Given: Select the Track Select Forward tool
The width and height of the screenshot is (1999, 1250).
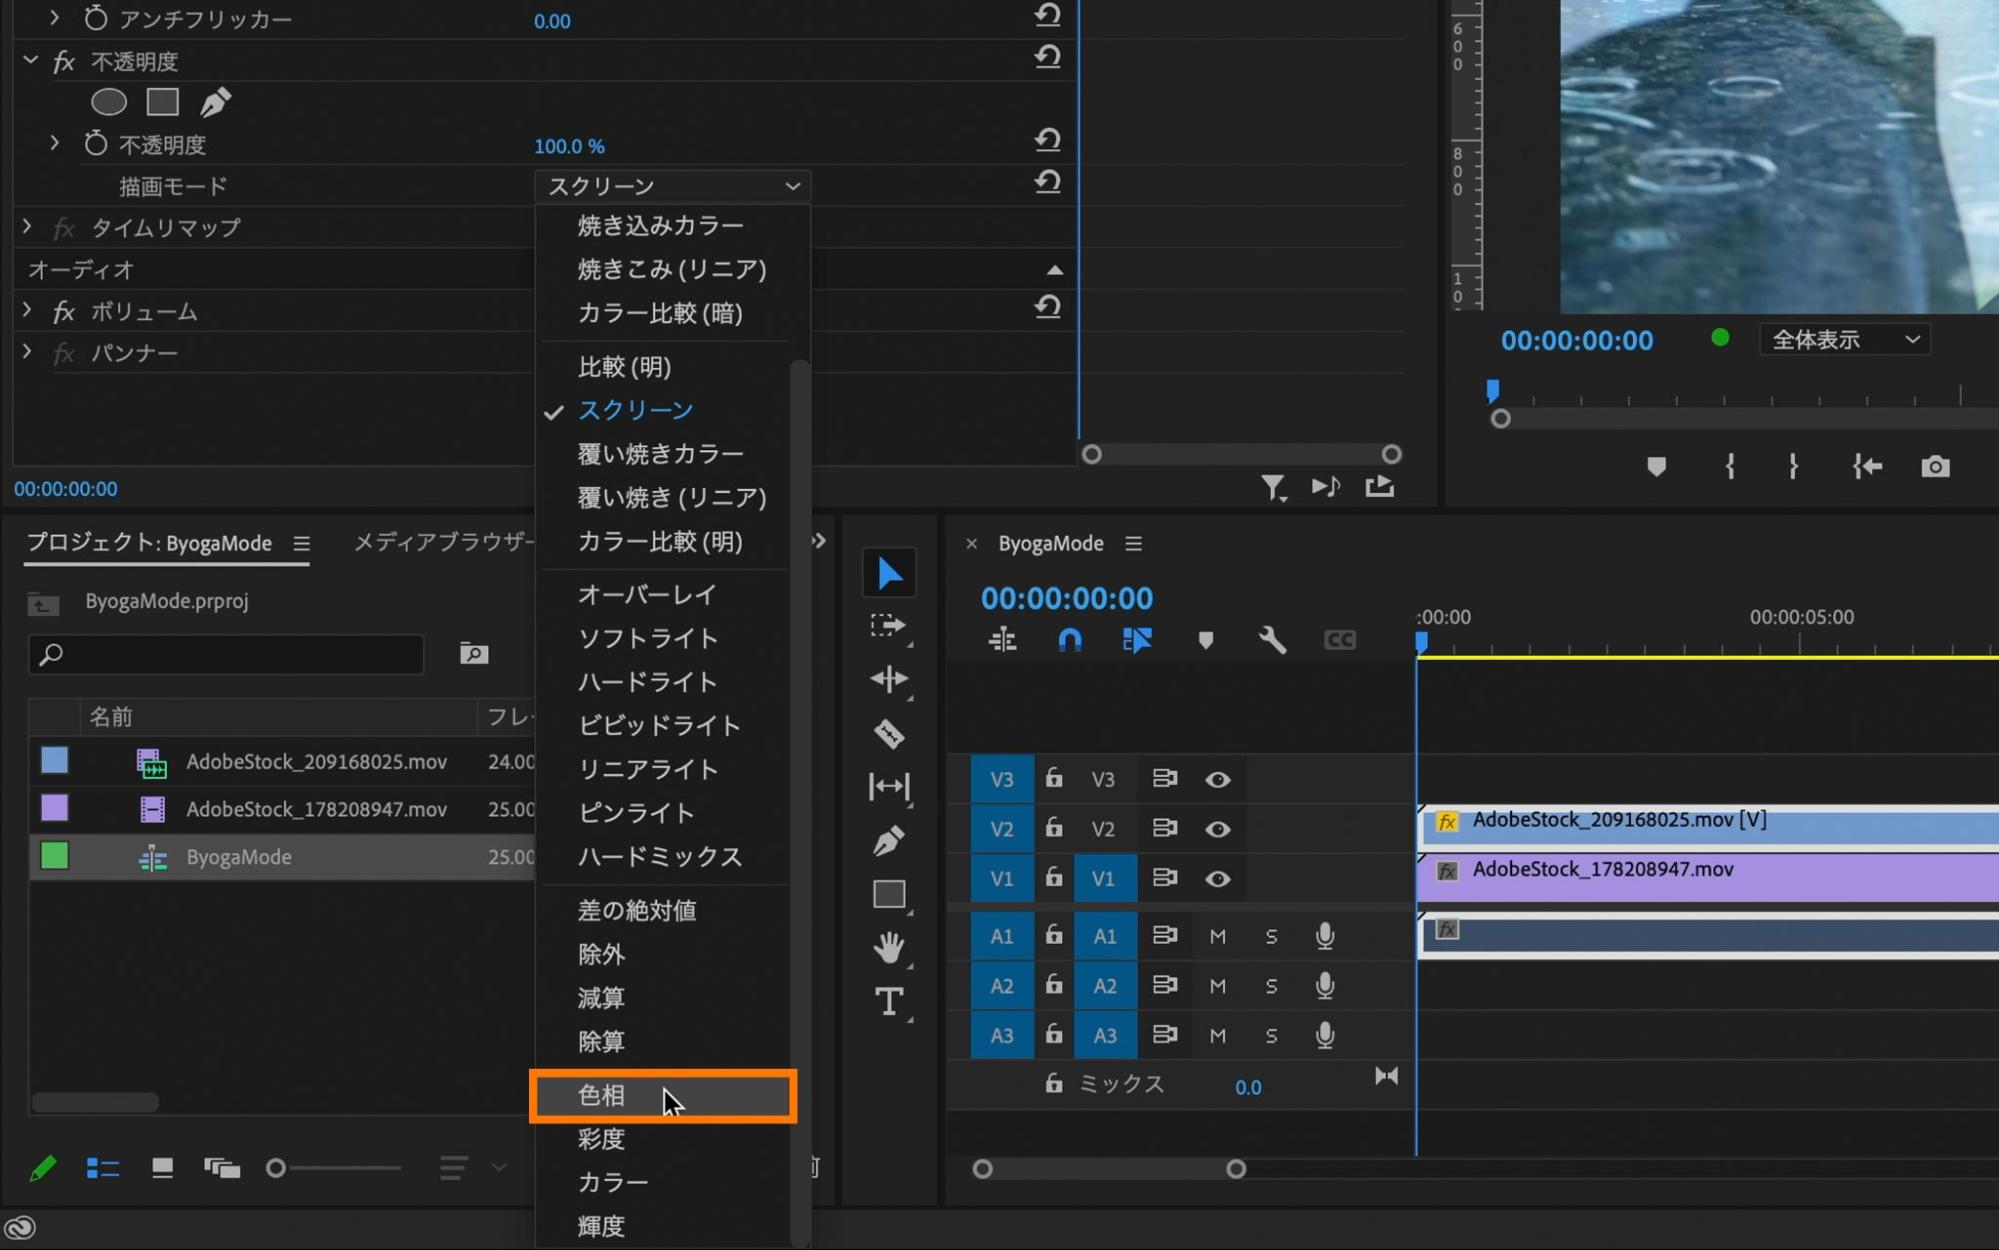Looking at the screenshot, I should point(888,626).
